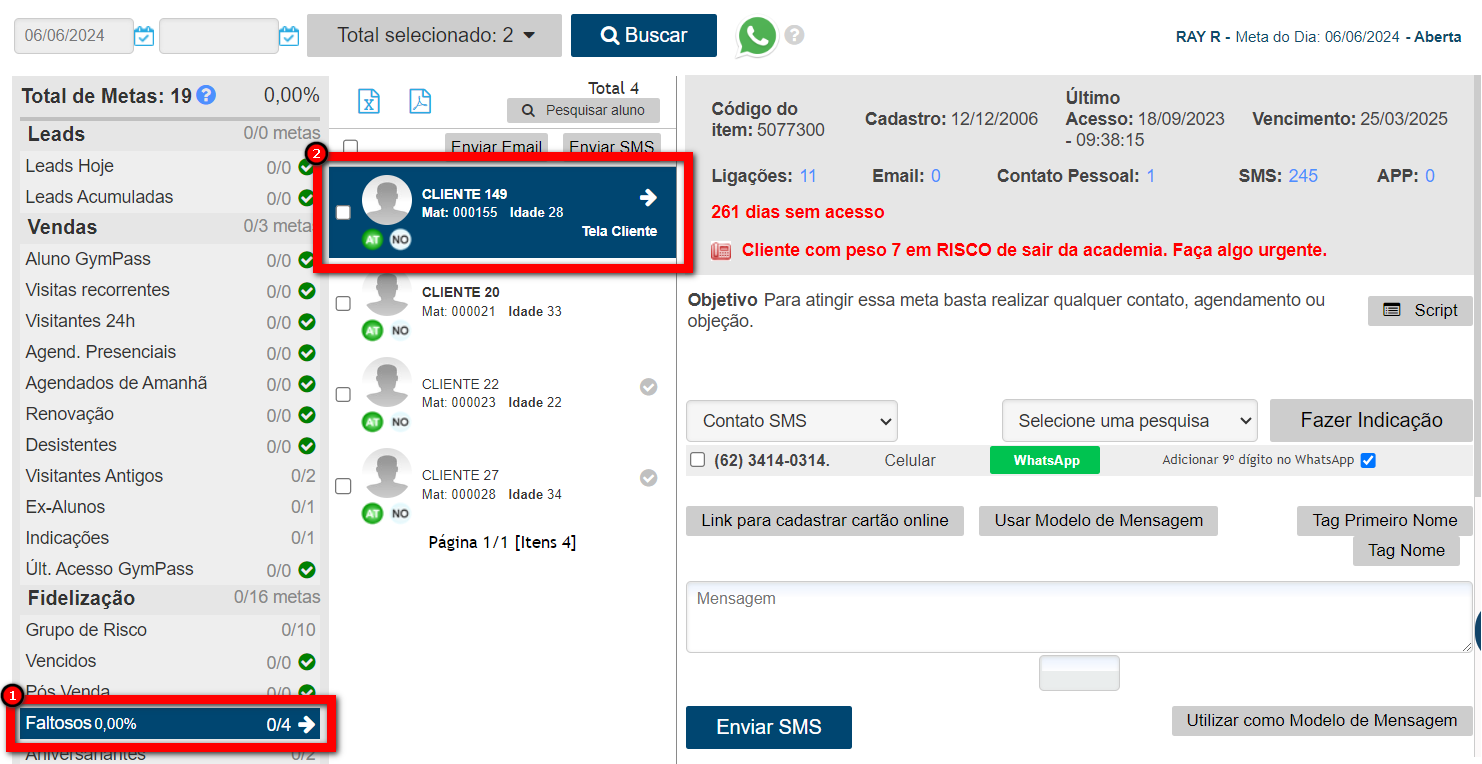Viewport: 1482px width, 764px height.
Task: Click help question mark beside Total de Metas
Action: point(206,96)
